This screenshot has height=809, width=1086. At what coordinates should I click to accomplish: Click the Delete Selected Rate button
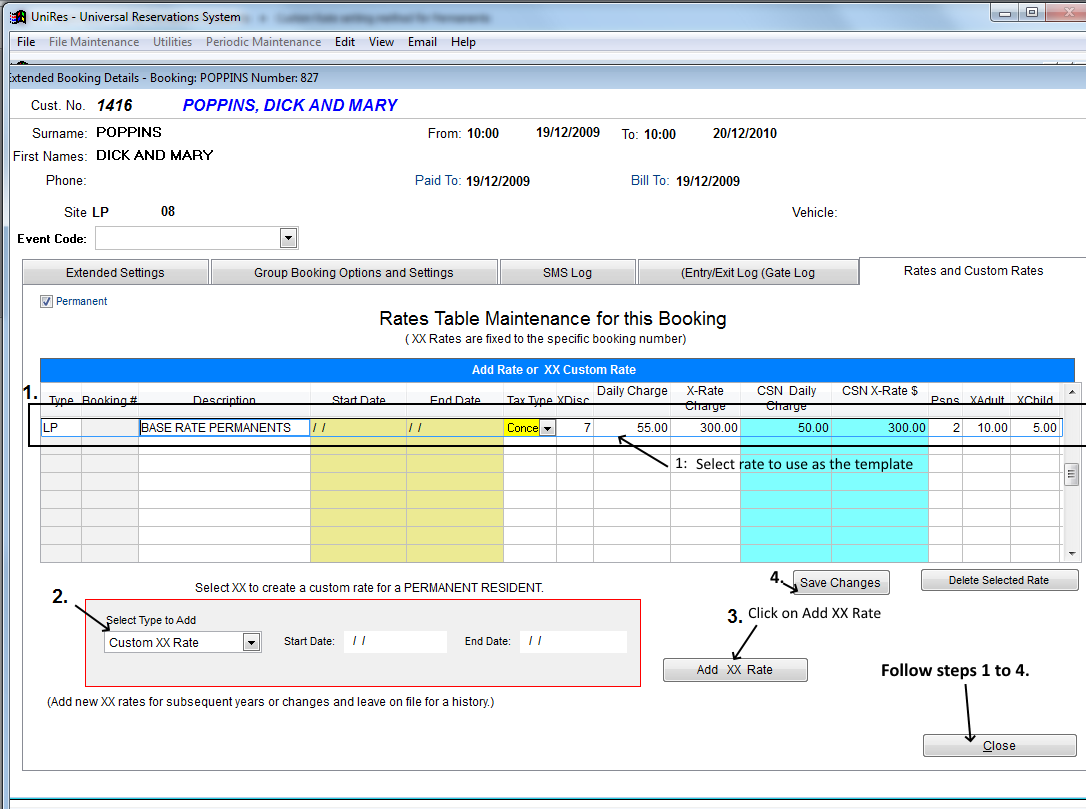[x=999, y=580]
